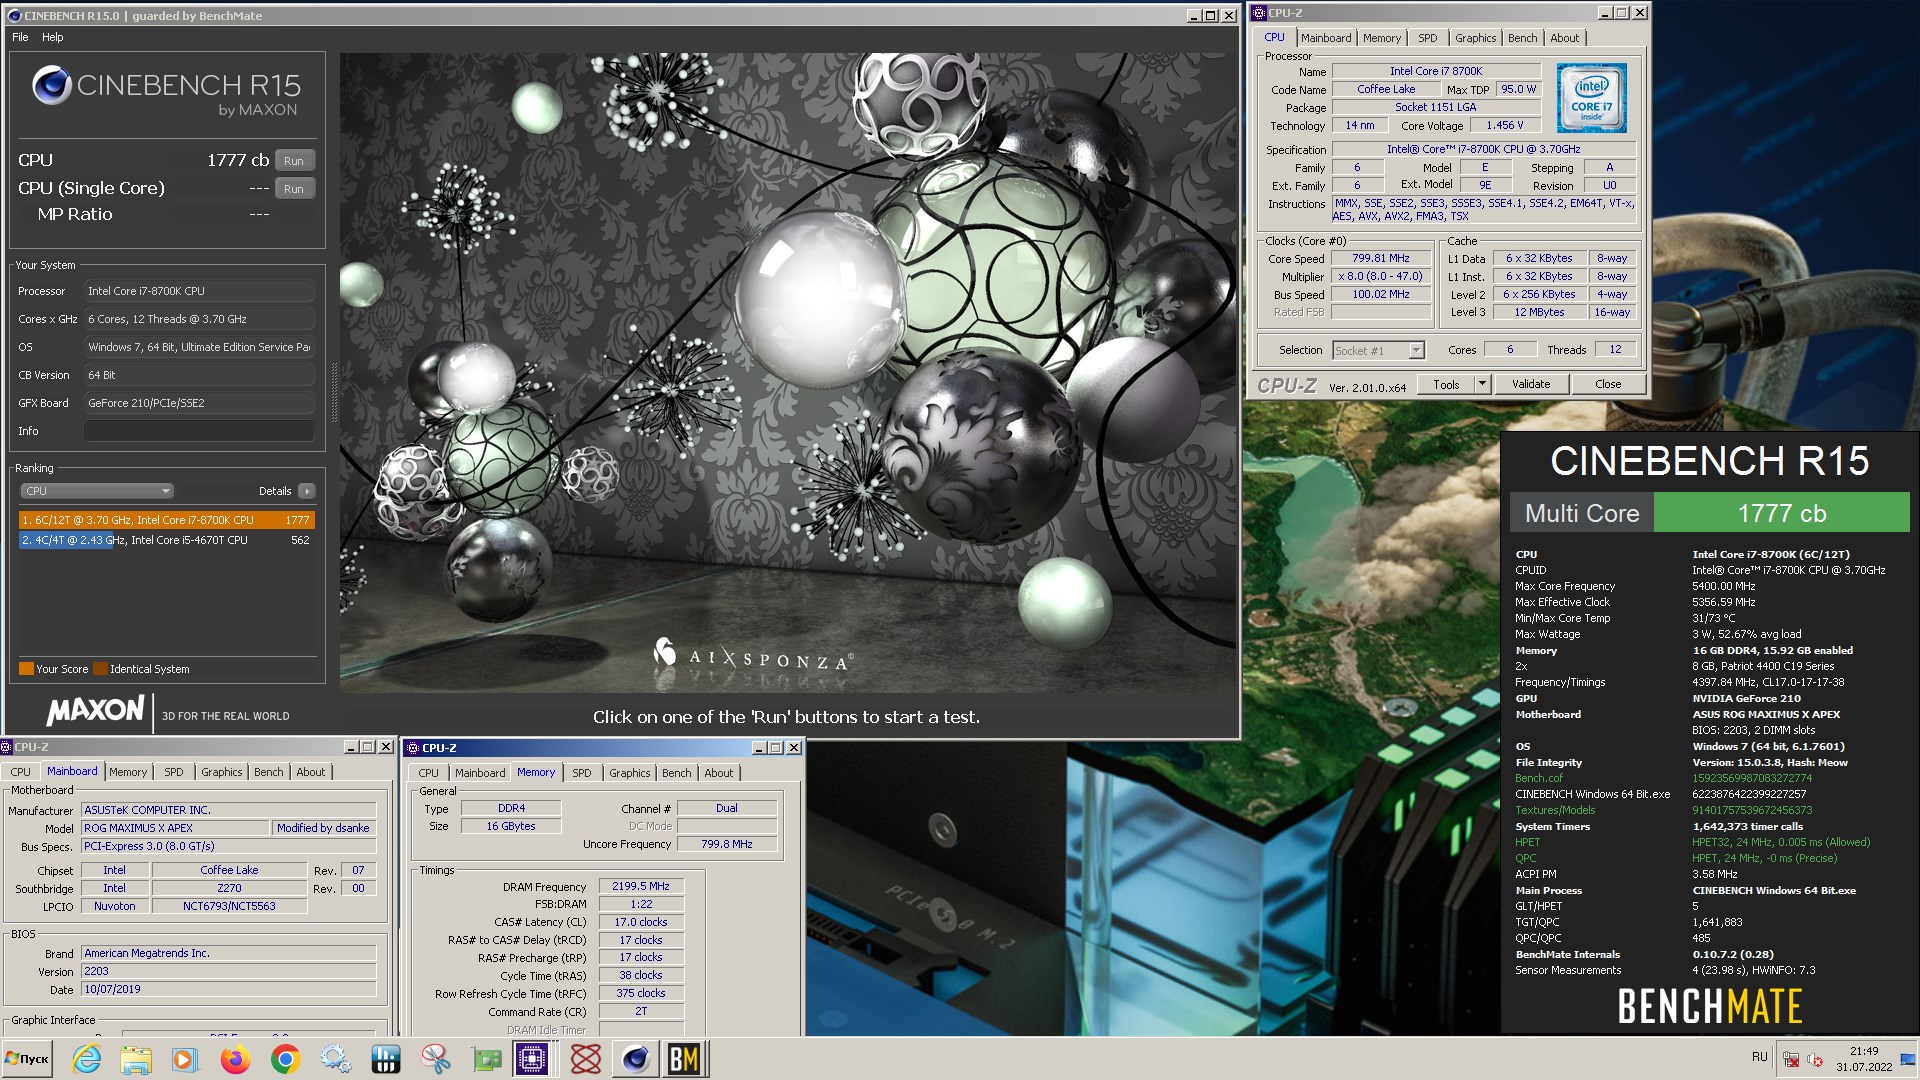Viewport: 1920px width, 1080px height.
Task: Open SPD tab in CPU-Z Memory window
Action: tap(581, 773)
